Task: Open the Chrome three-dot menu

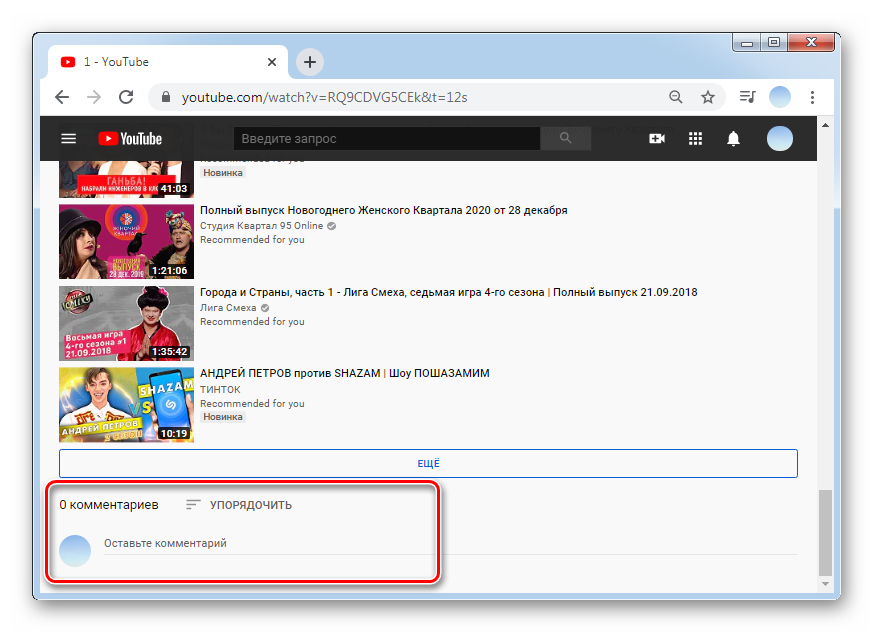Action: click(x=812, y=97)
